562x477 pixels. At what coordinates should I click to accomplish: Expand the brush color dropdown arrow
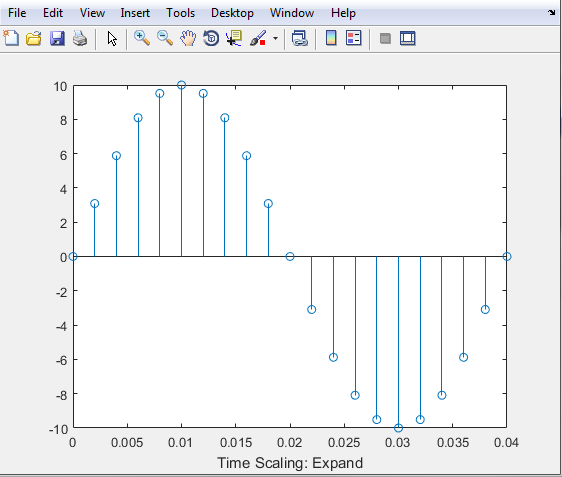click(x=275, y=38)
